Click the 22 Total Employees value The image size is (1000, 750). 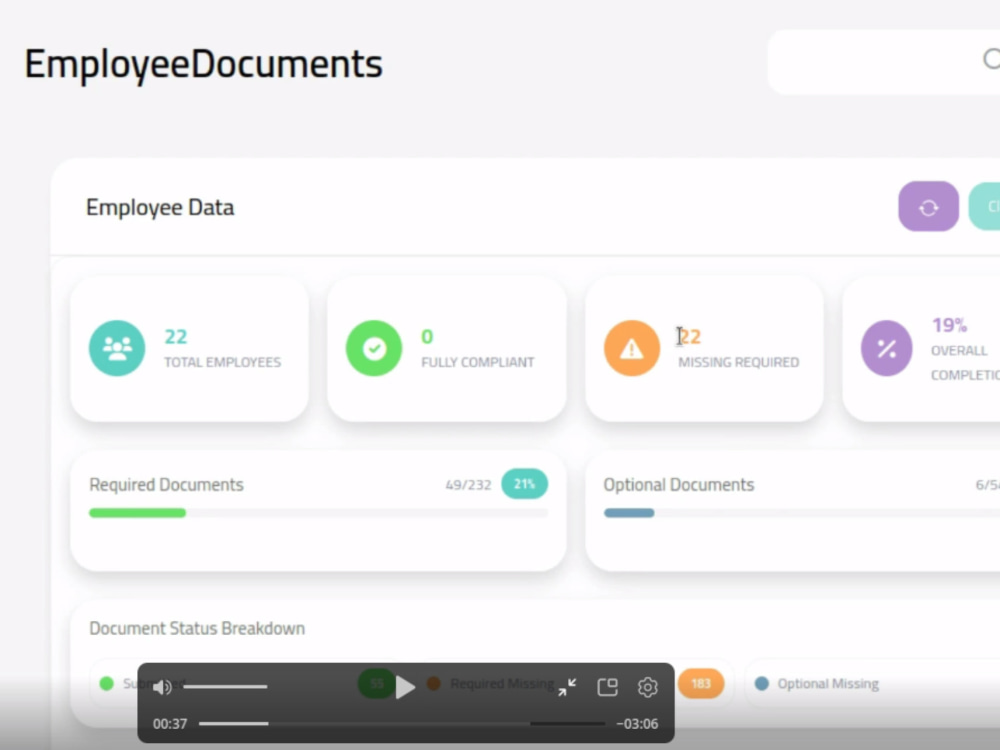176,336
